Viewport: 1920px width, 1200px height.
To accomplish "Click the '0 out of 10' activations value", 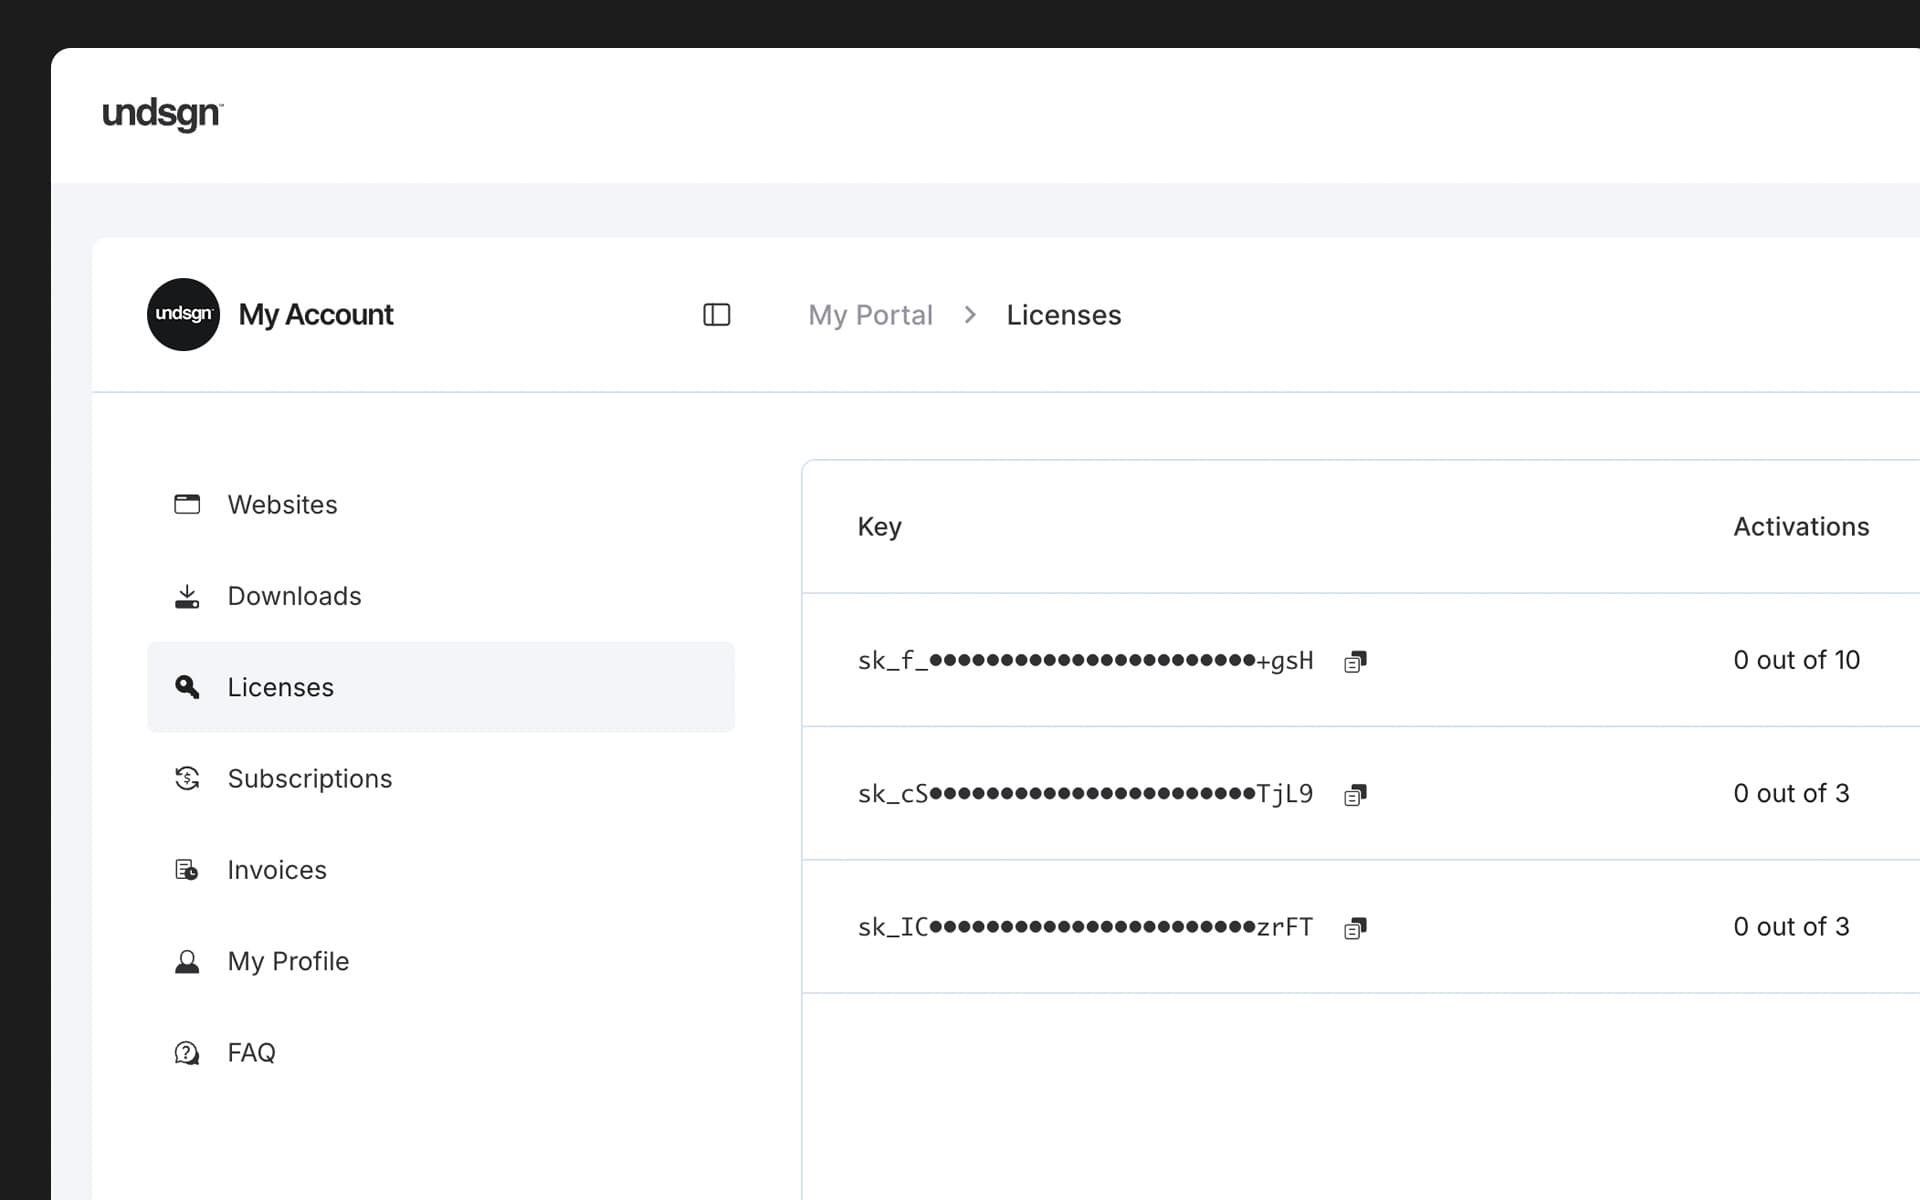I will (x=1796, y=660).
